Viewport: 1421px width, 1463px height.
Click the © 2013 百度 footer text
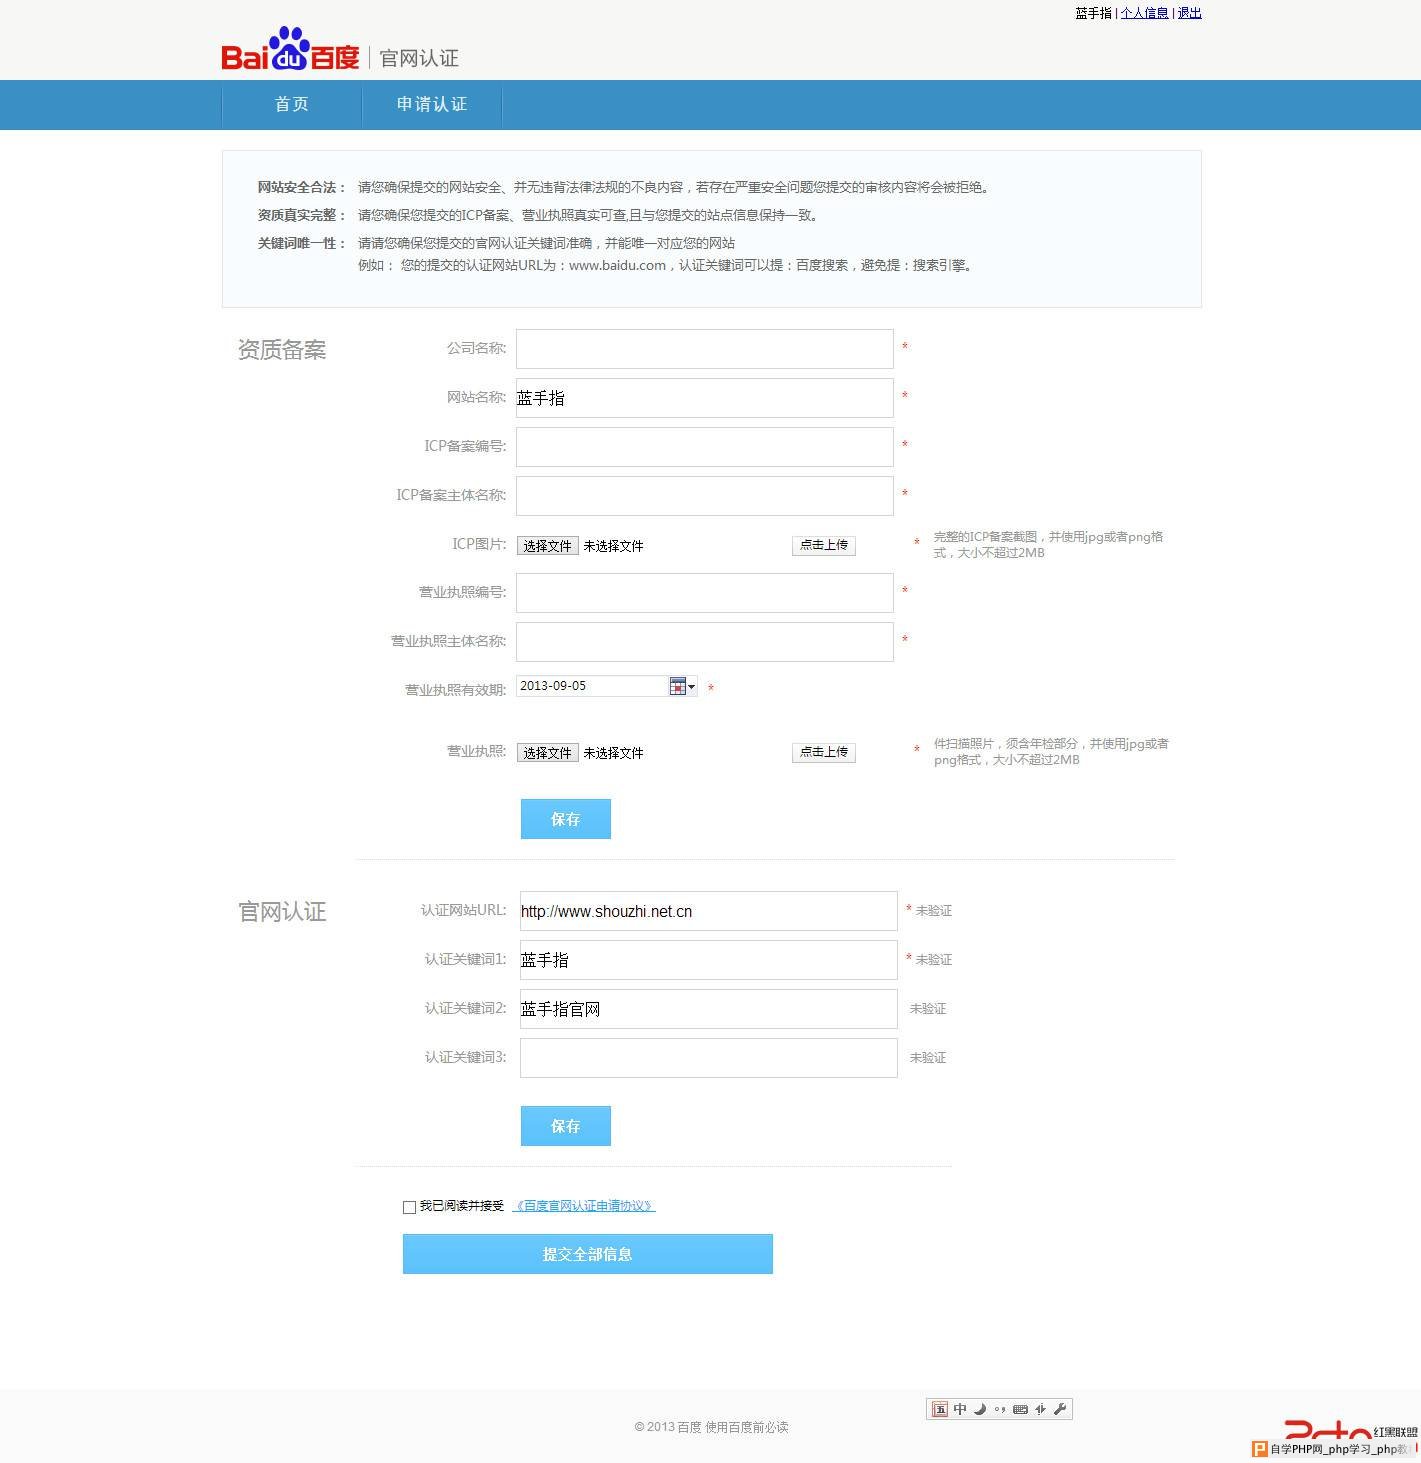[x=668, y=1427]
